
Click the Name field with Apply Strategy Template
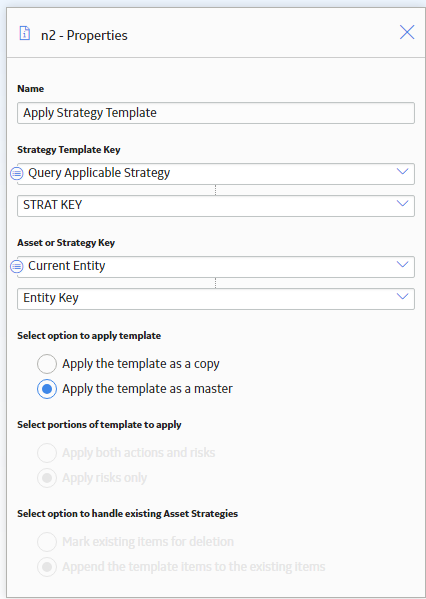click(x=216, y=113)
